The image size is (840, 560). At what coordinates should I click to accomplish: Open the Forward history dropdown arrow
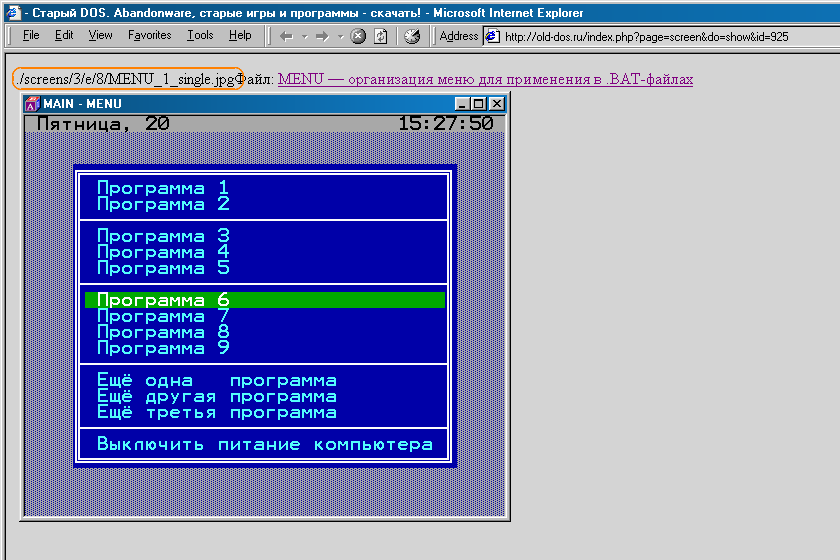[340, 37]
